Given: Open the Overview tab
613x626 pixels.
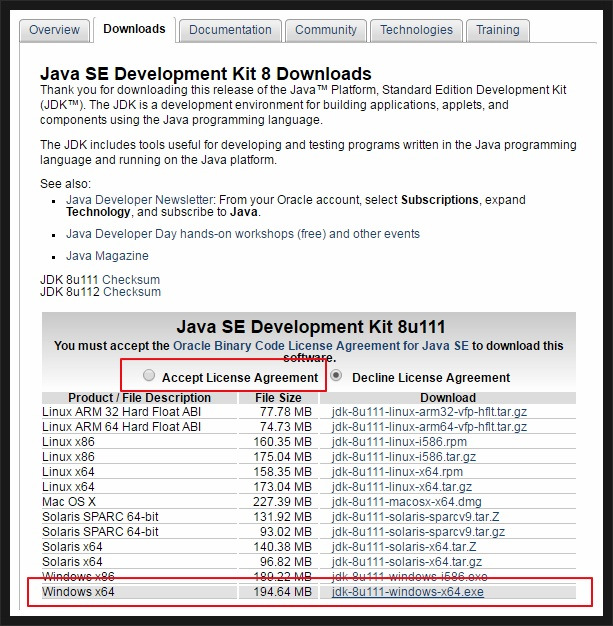Looking at the screenshot, I should tap(54, 30).
